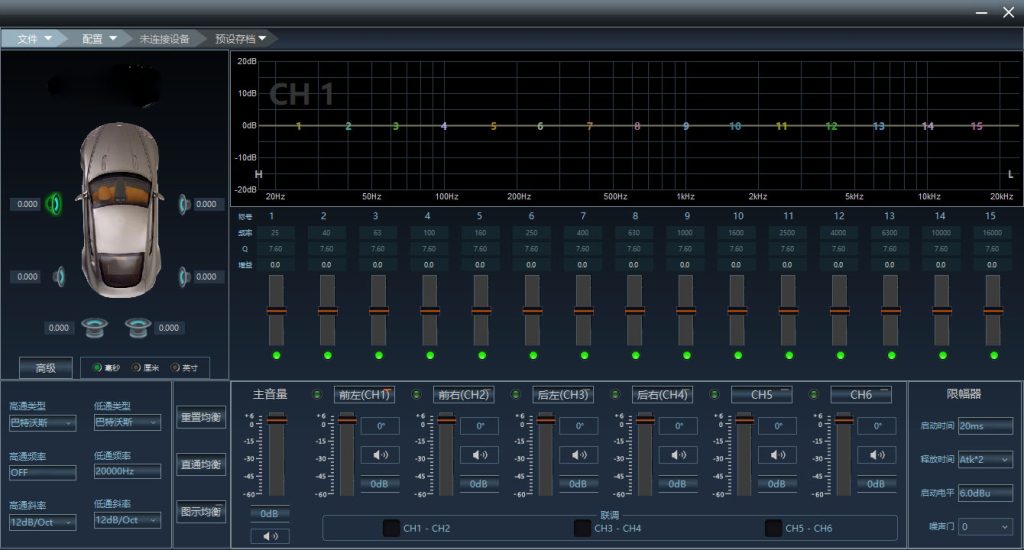Click the EQ band 5 green indicator dot
The height and width of the screenshot is (550, 1024).
[481, 355]
